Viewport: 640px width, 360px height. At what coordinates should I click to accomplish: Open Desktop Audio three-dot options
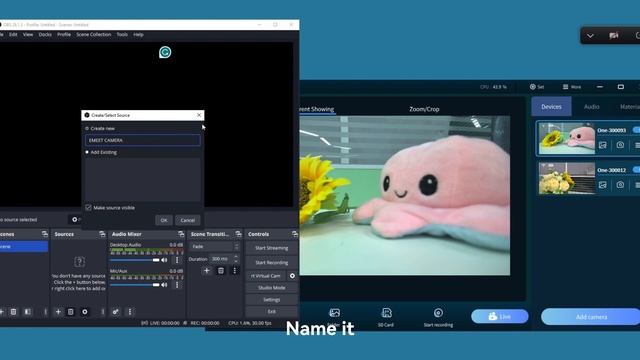pos(177,260)
